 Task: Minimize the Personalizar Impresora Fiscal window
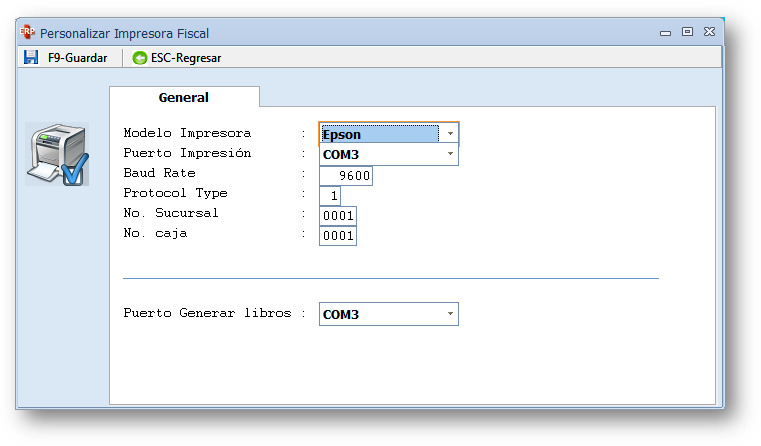click(x=665, y=32)
